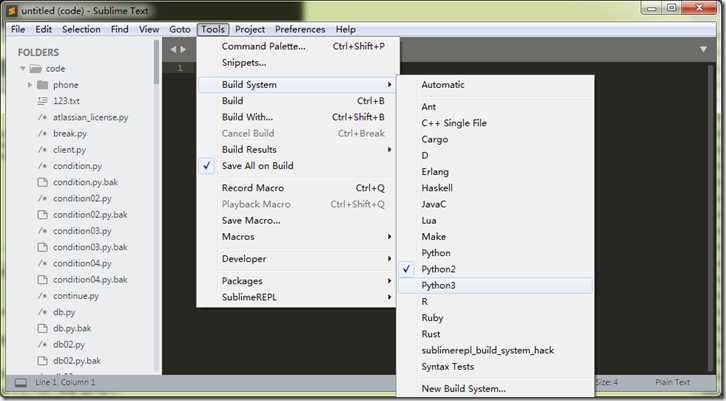
Task: Collapse the code folder tree
Action: (23, 69)
